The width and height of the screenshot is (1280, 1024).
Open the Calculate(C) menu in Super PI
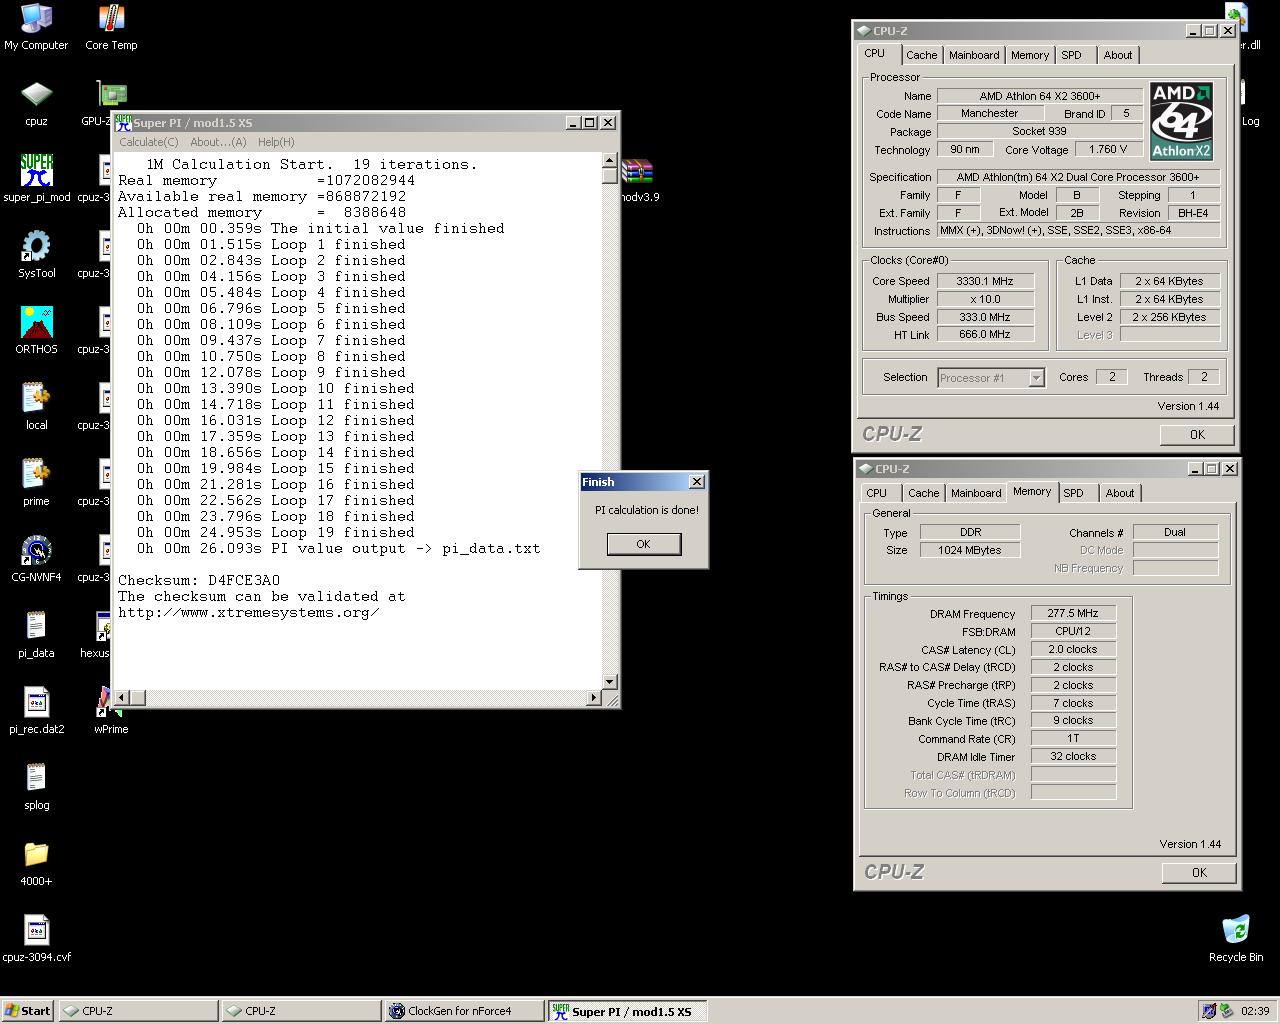pos(149,142)
